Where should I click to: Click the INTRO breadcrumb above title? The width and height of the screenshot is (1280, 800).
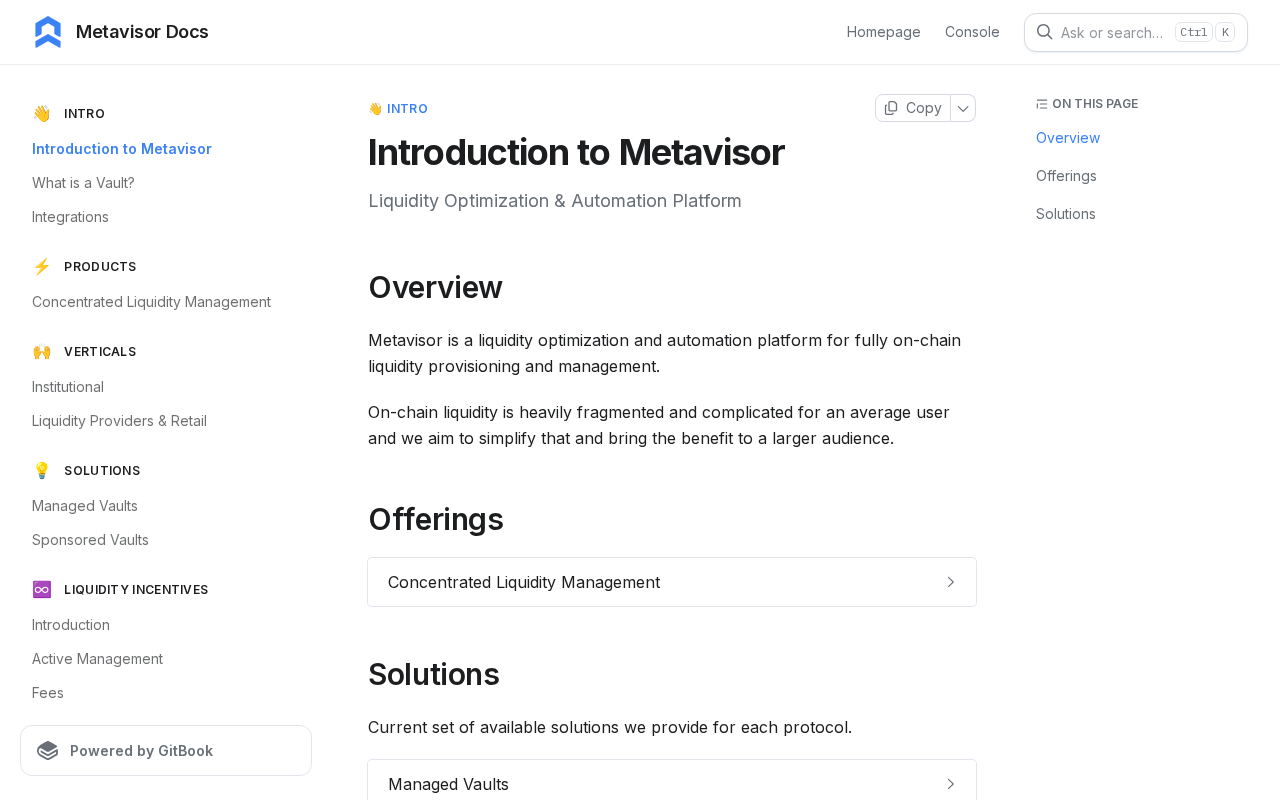pos(398,109)
